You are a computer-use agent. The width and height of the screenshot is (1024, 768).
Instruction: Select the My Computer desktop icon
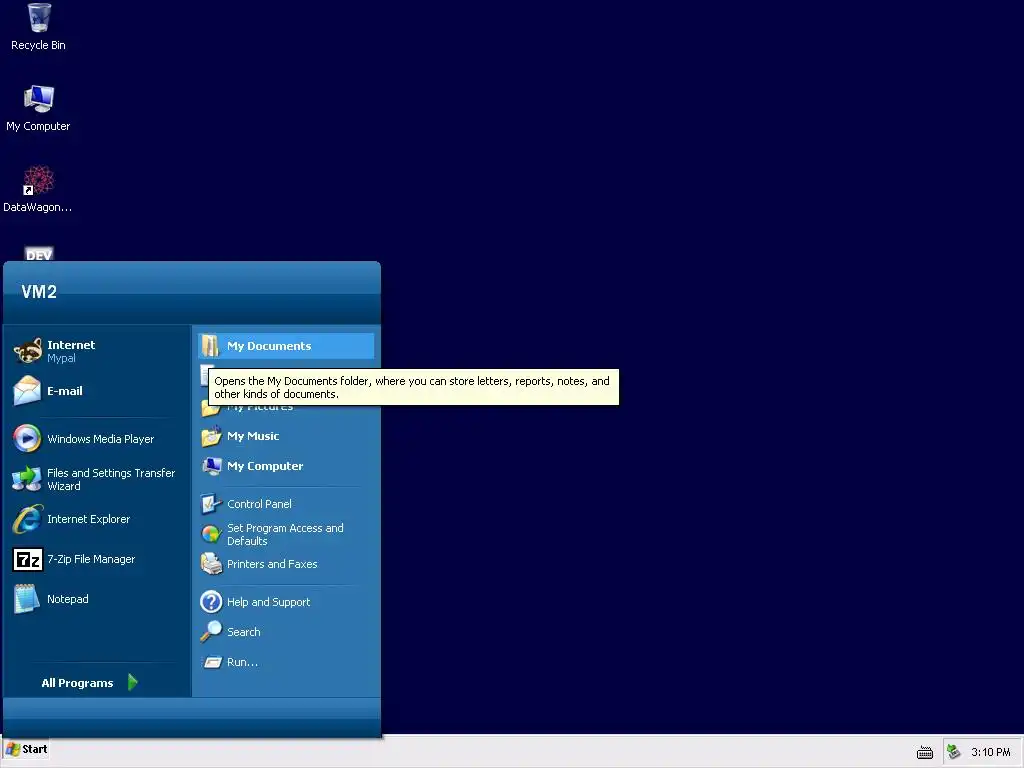click(x=39, y=99)
